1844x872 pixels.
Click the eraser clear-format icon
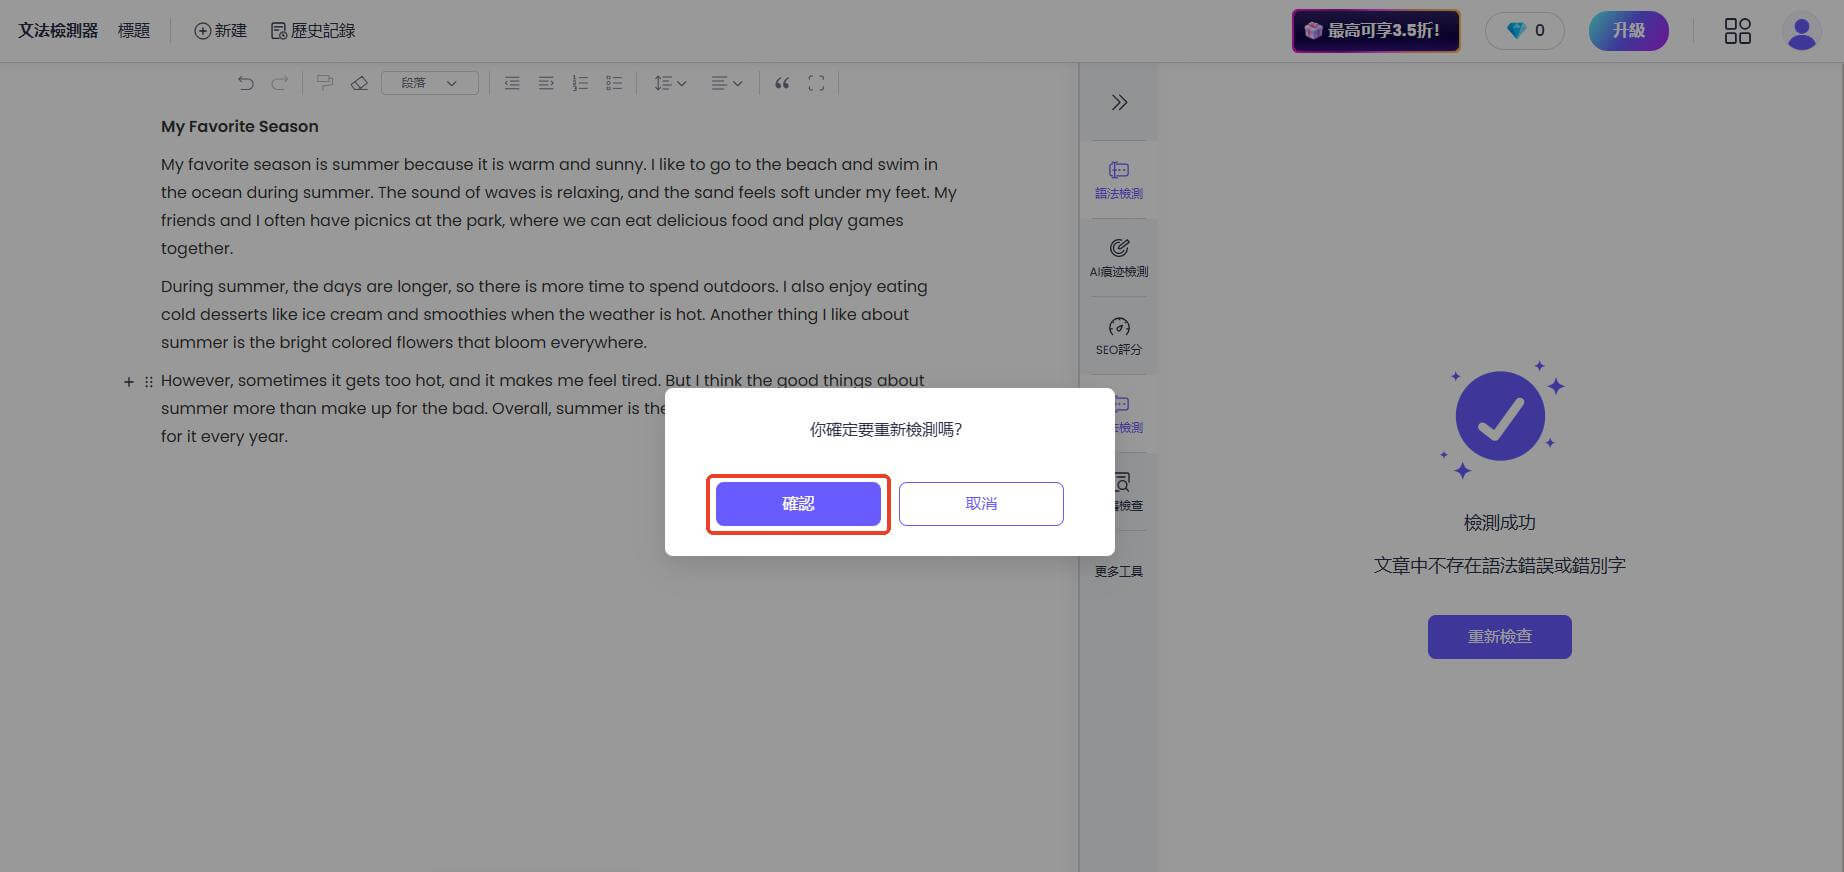[360, 83]
